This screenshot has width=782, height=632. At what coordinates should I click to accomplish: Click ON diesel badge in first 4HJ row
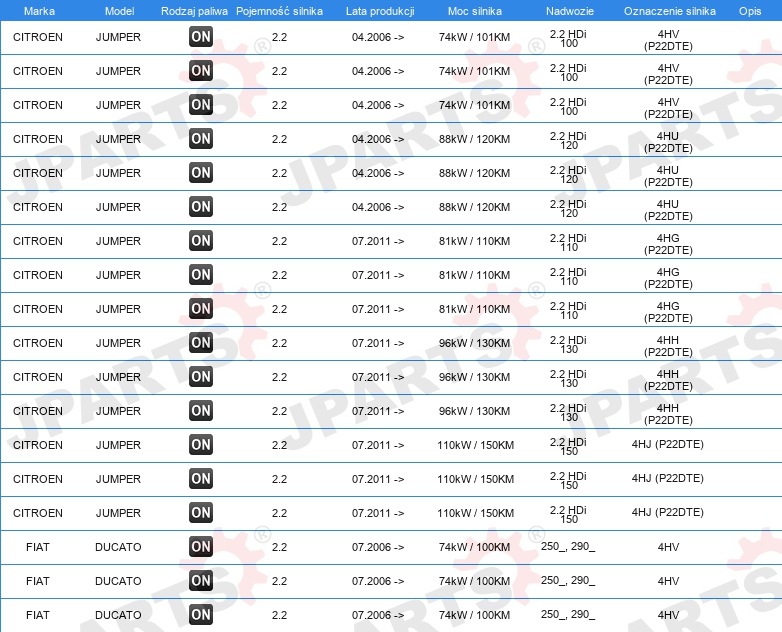201,444
